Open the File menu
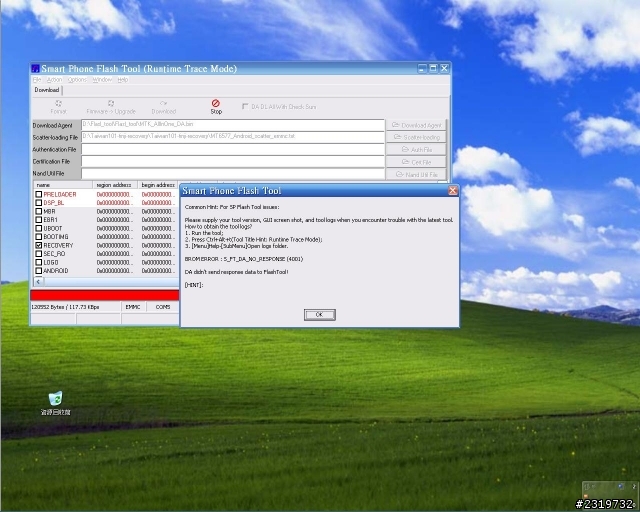640x512 pixels. click(x=37, y=80)
